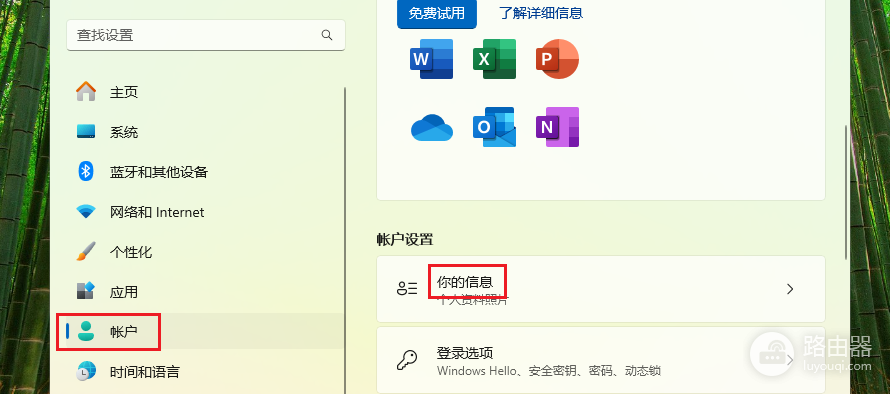Open the 系统 settings category

[205, 132]
